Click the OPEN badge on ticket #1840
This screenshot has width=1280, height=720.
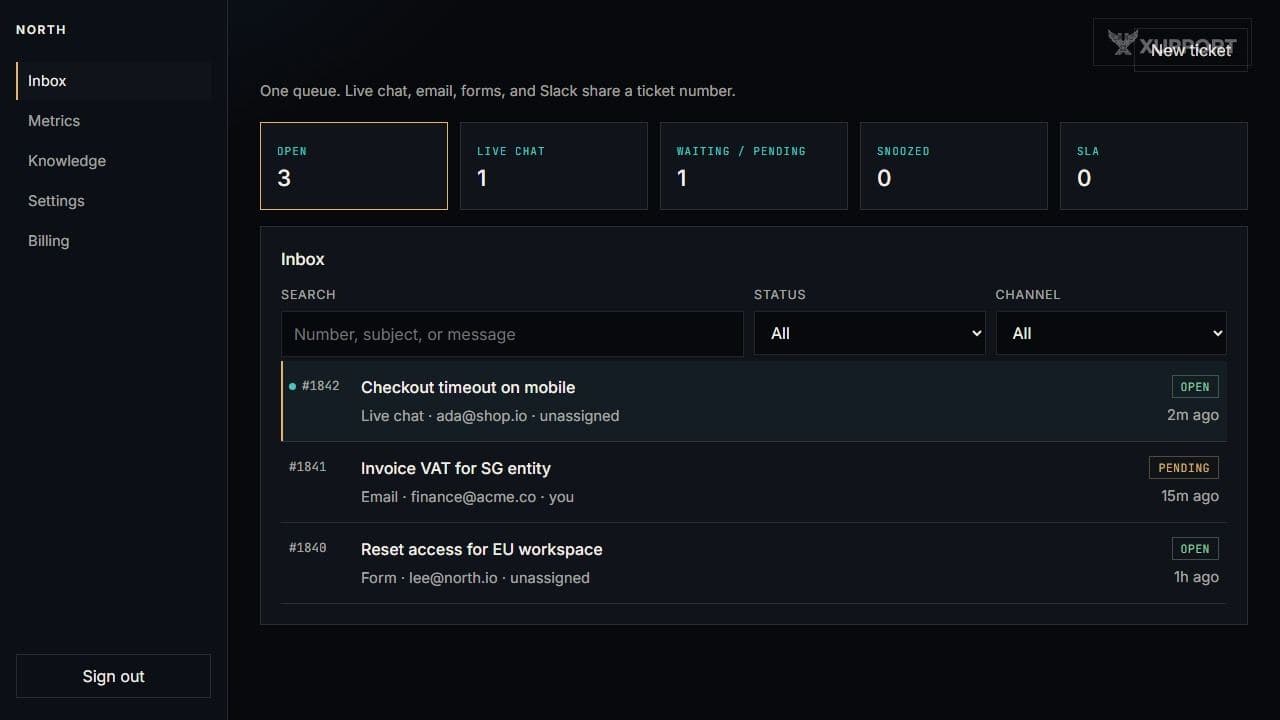tap(1195, 549)
